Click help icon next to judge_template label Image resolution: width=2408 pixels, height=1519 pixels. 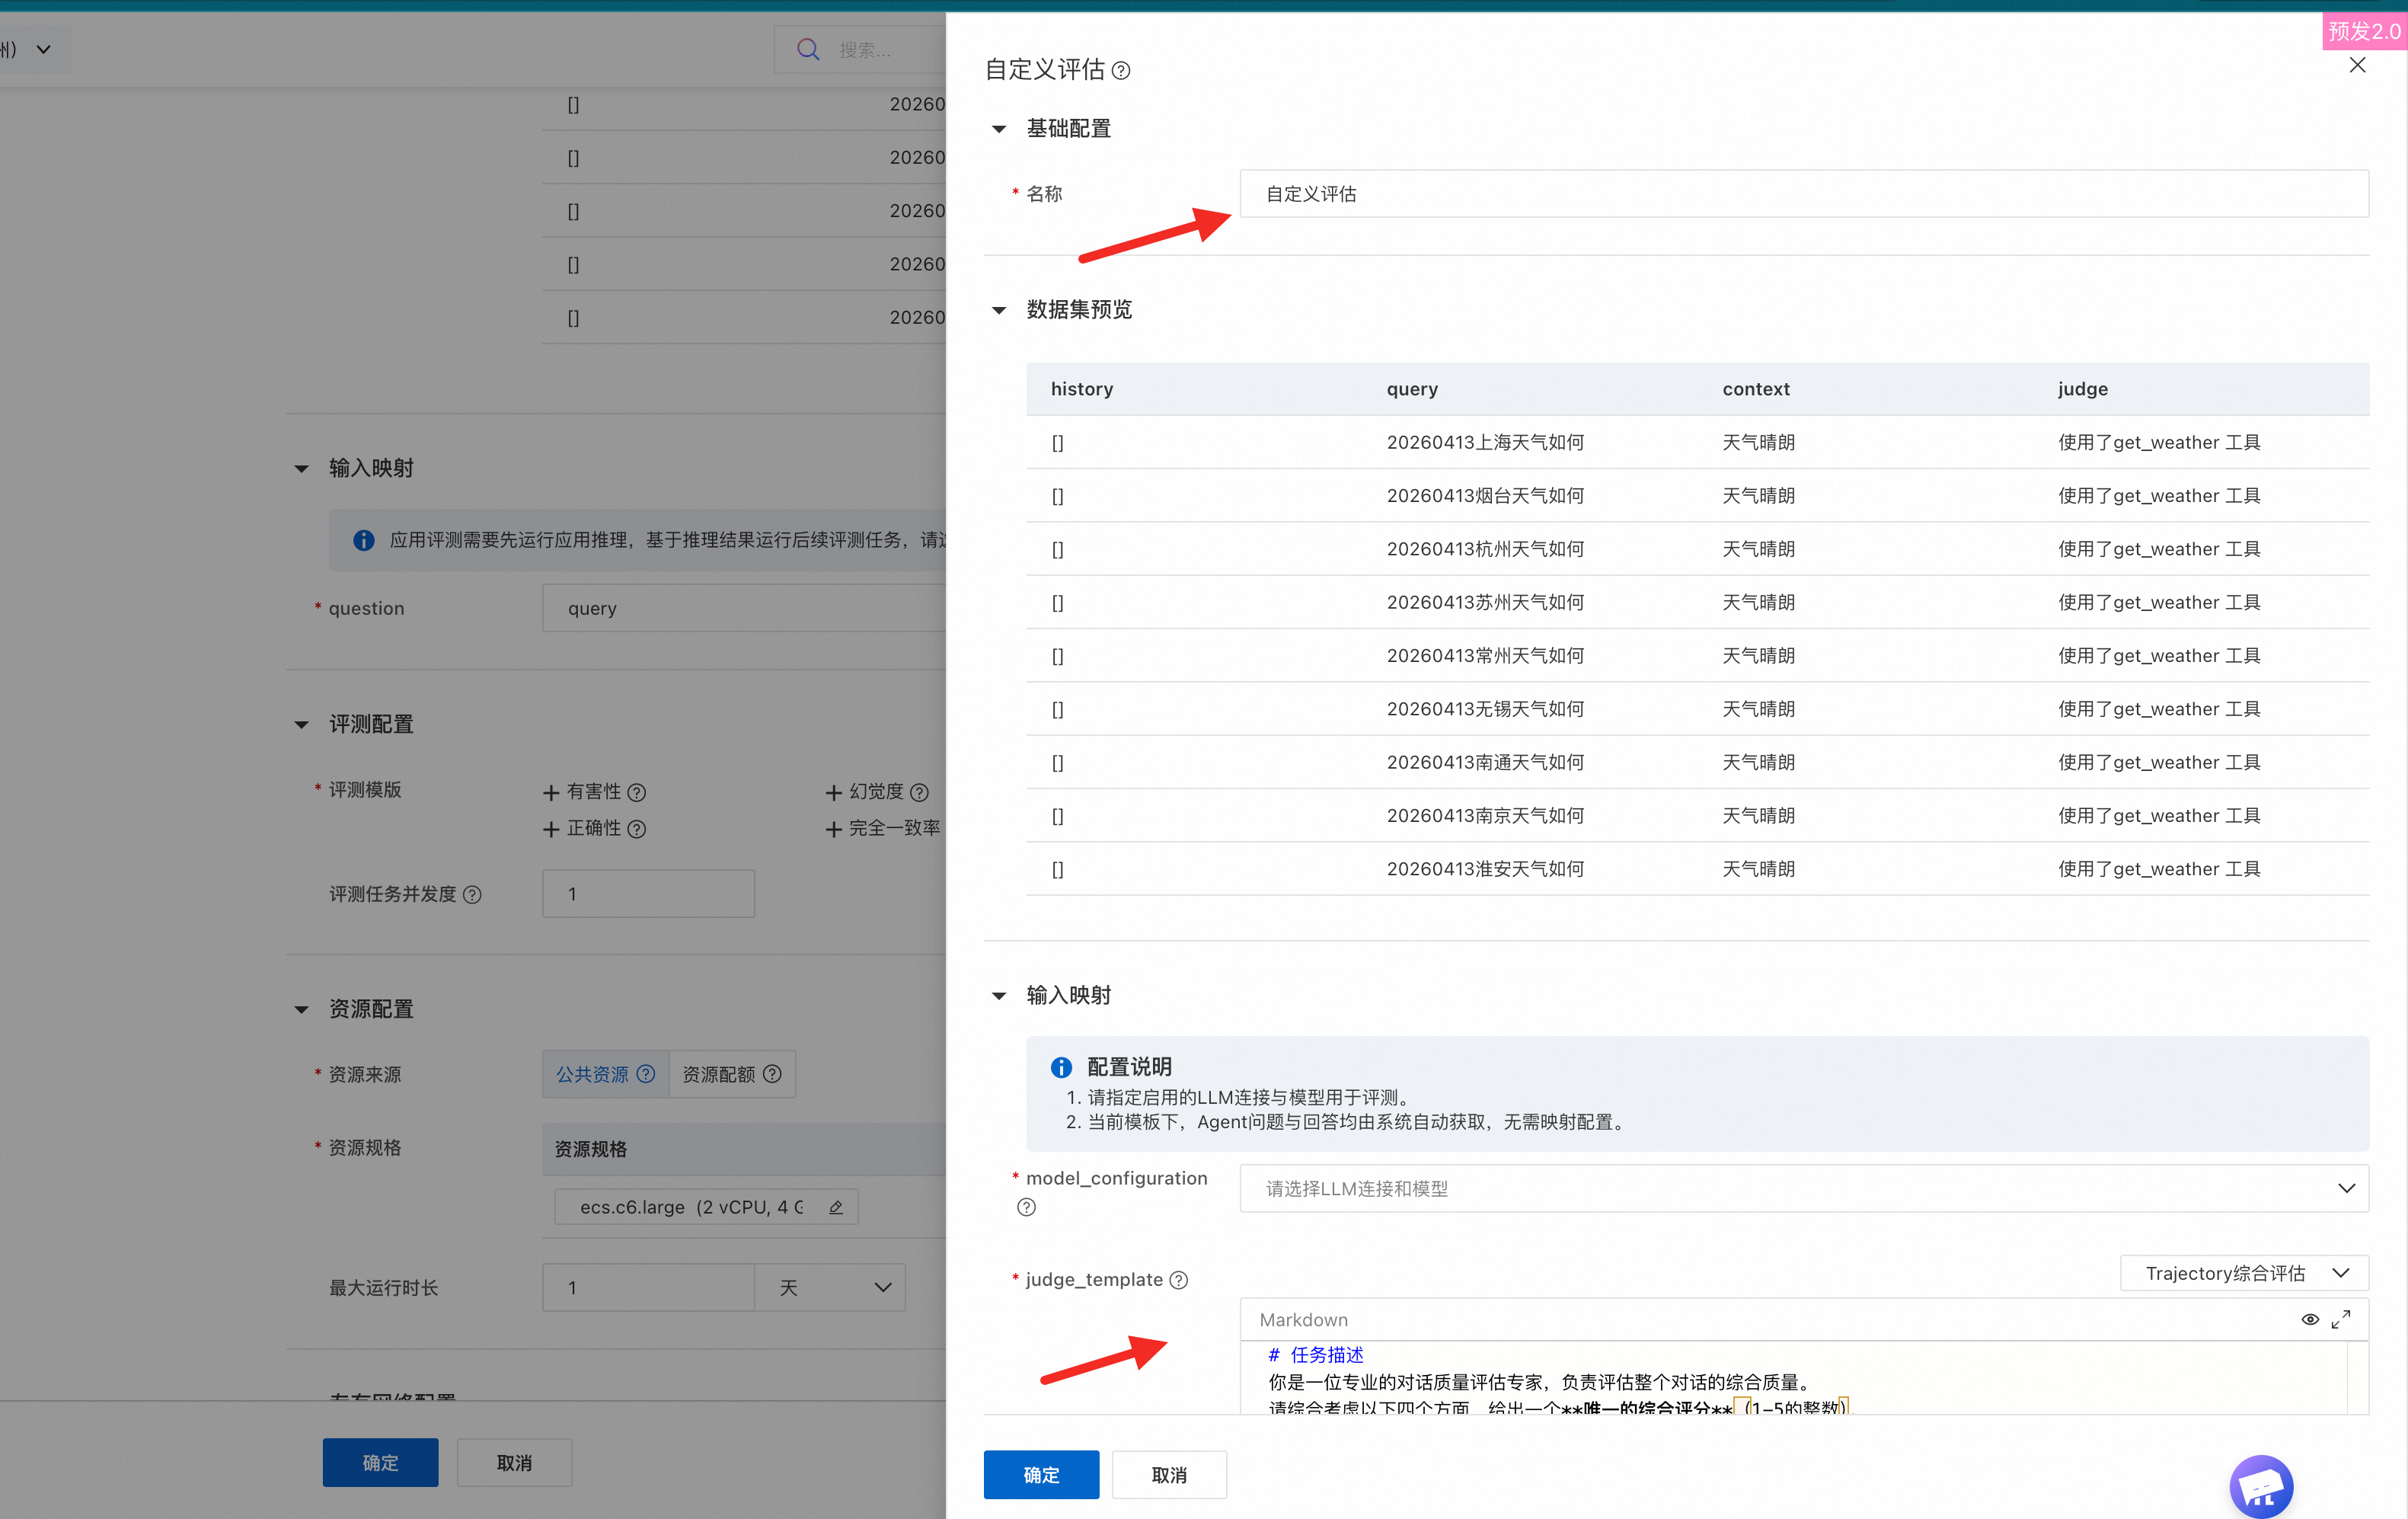pyautogui.click(x=1179, y=1280)
